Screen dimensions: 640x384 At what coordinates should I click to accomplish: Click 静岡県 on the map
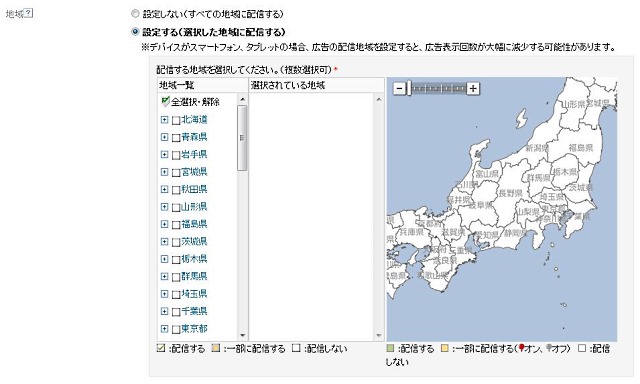[515, 233]
